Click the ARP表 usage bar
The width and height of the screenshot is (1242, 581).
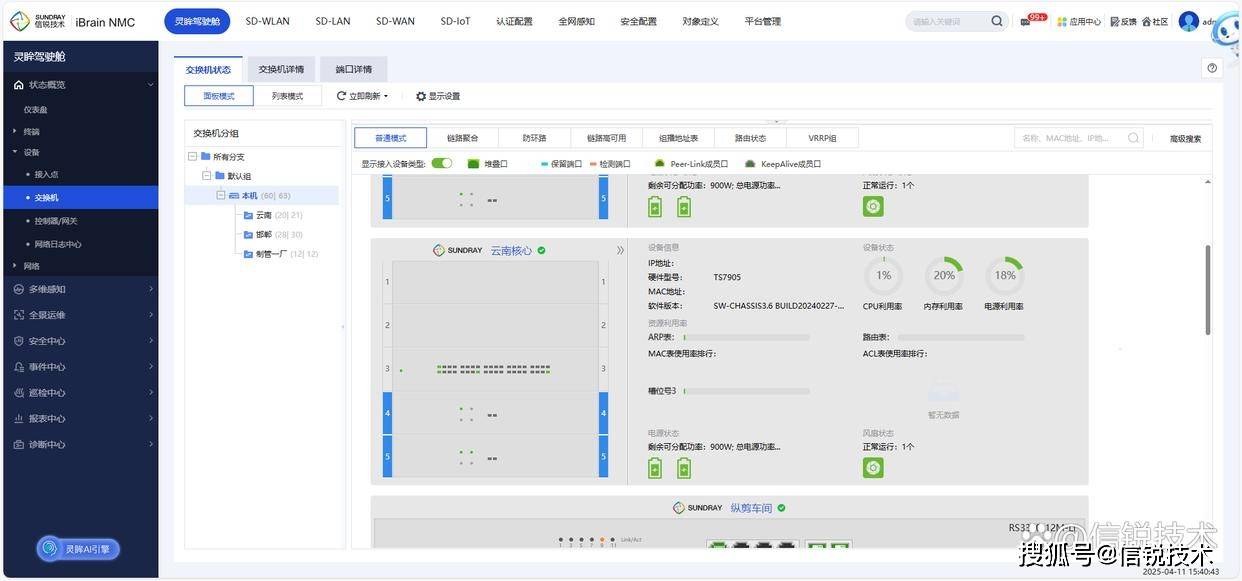(746, 338)
